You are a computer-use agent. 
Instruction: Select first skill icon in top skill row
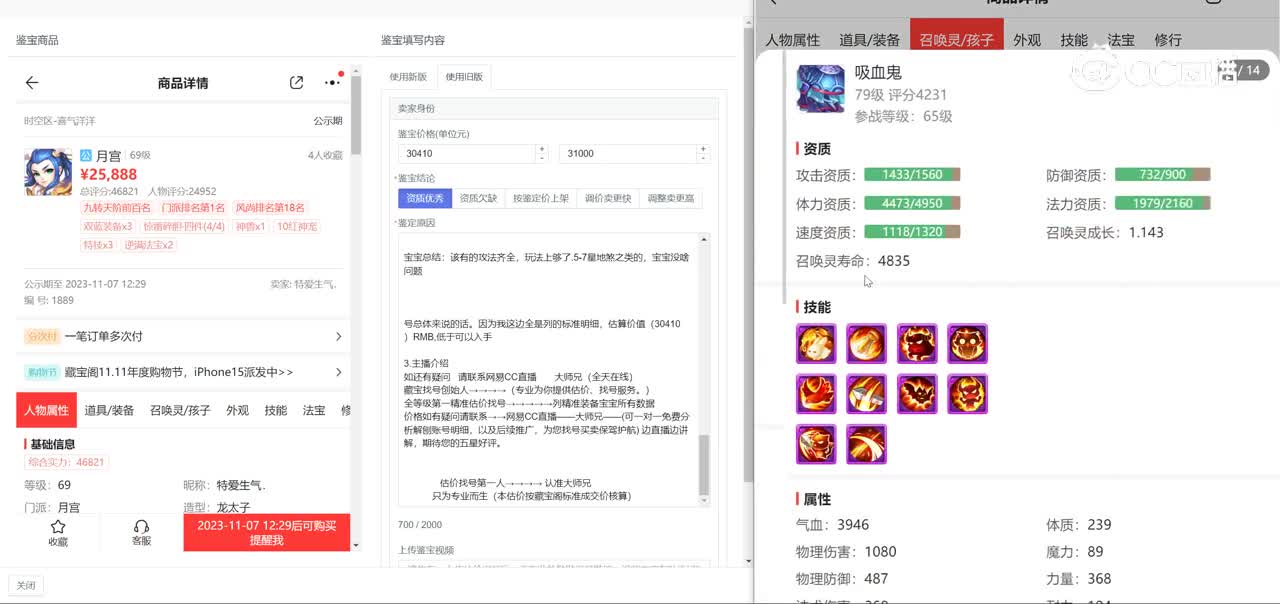(x=816, y=344)
